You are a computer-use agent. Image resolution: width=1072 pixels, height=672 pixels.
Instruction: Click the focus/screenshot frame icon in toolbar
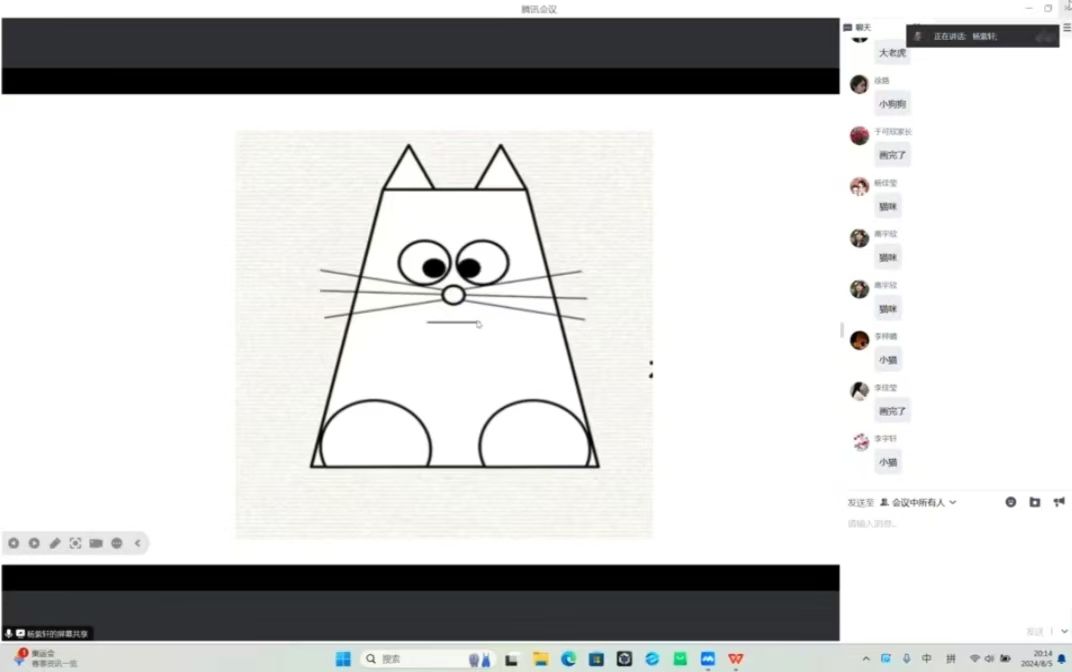pos(75,543)
